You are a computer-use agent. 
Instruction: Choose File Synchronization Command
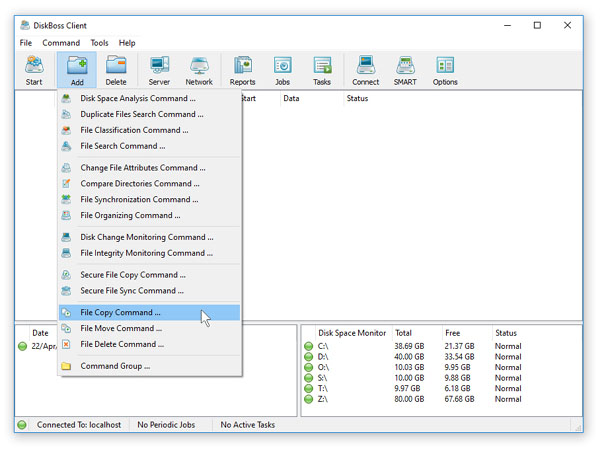150,199
